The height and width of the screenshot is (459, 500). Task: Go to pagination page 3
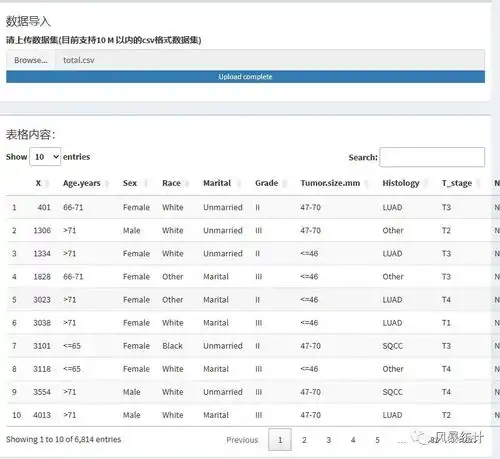(x=329, y=440)
